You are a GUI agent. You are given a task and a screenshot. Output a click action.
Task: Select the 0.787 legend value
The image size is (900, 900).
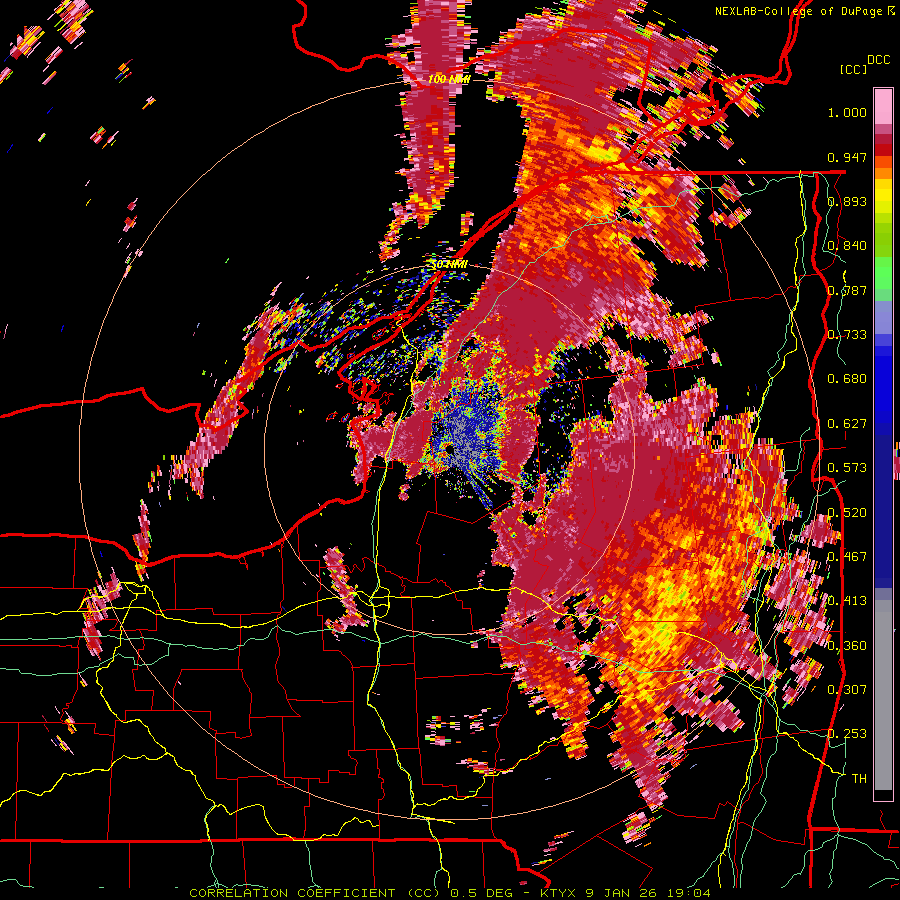[847, 290]
